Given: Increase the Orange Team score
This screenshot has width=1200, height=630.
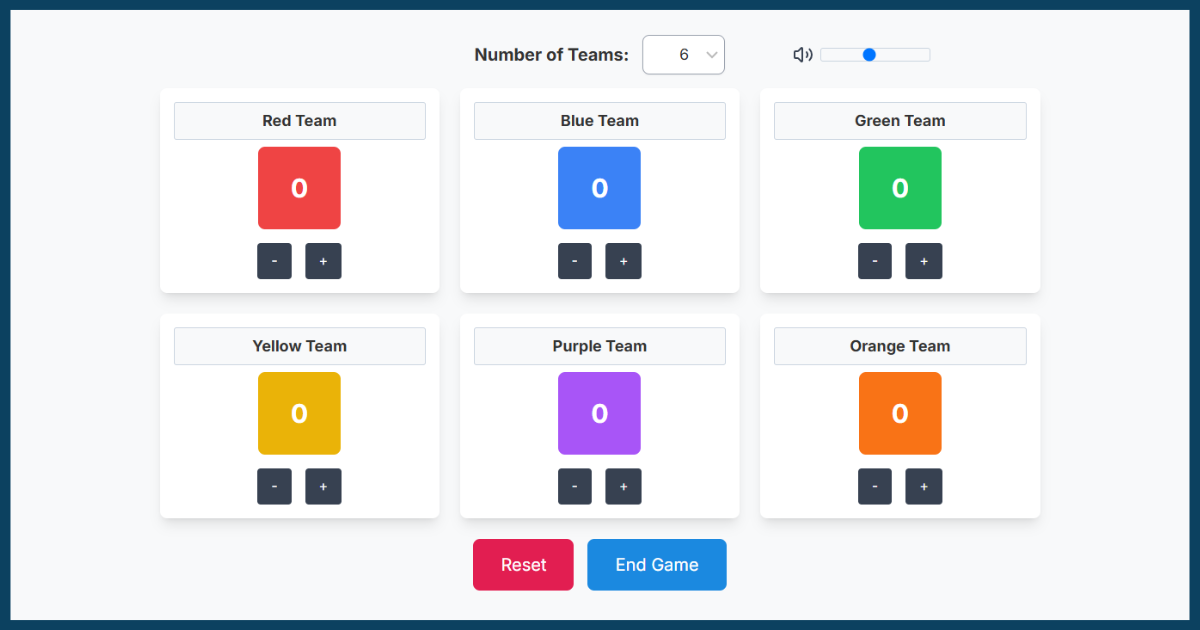Looking at the screenshot, I should [923, 487].
